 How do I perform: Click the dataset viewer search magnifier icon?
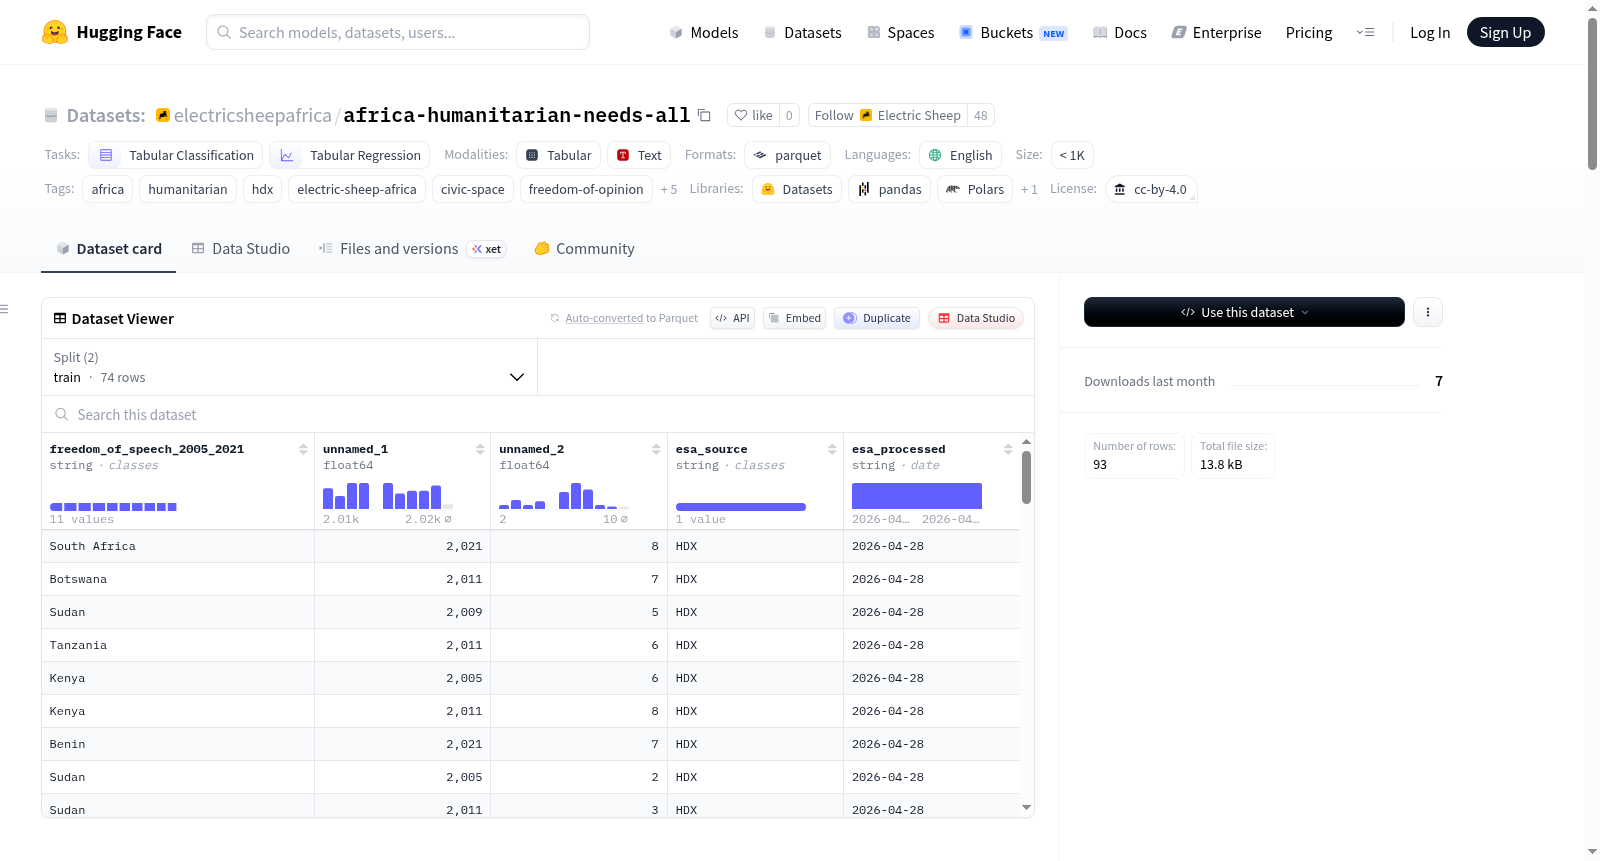pyautogui.click(x=62, y=415)
